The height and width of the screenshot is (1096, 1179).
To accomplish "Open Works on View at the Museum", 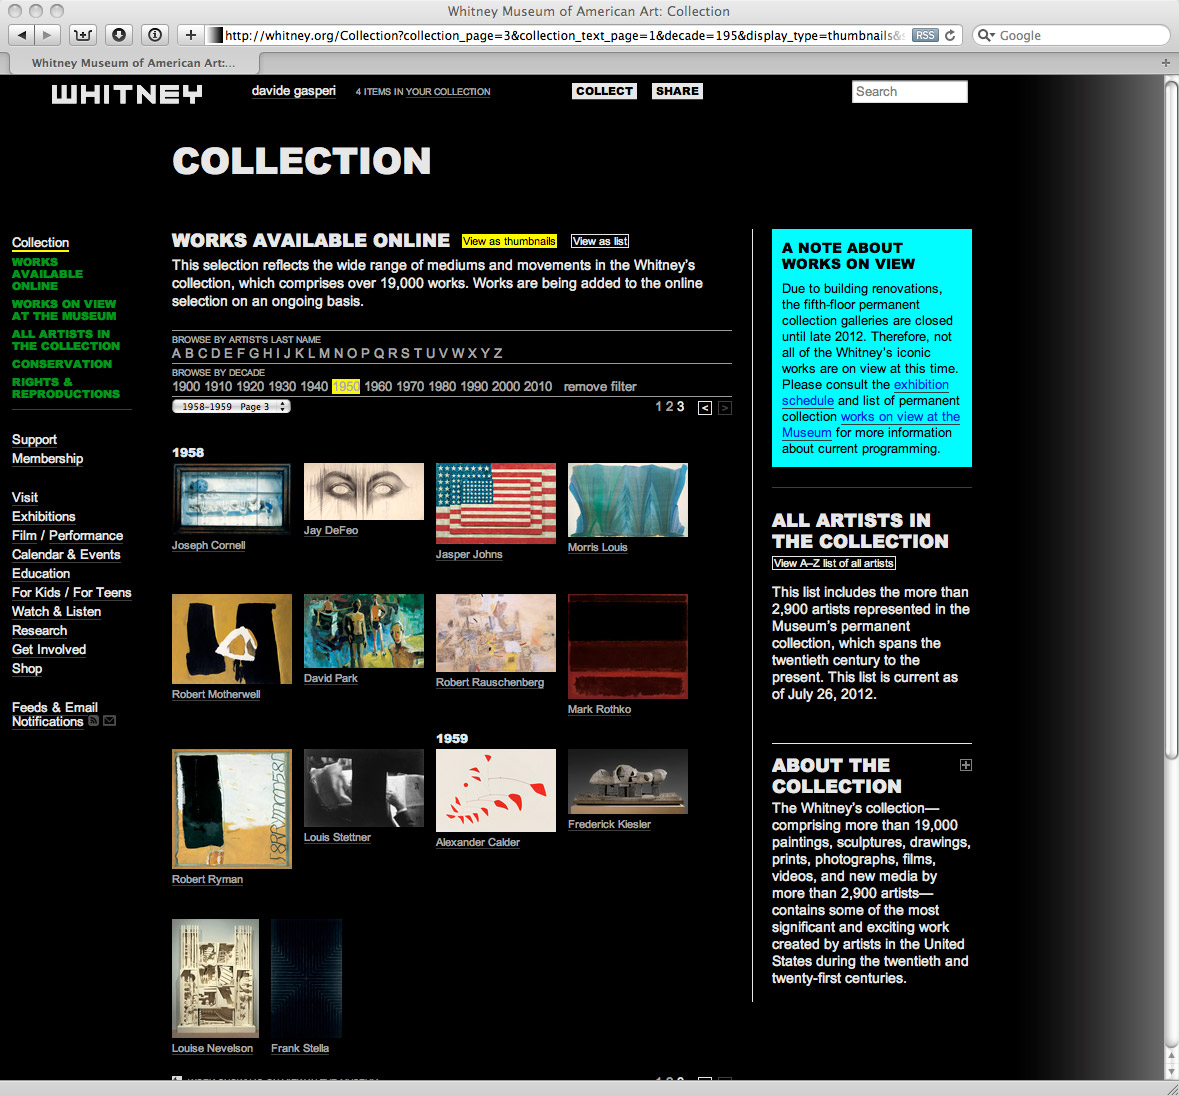I will 64,310.
